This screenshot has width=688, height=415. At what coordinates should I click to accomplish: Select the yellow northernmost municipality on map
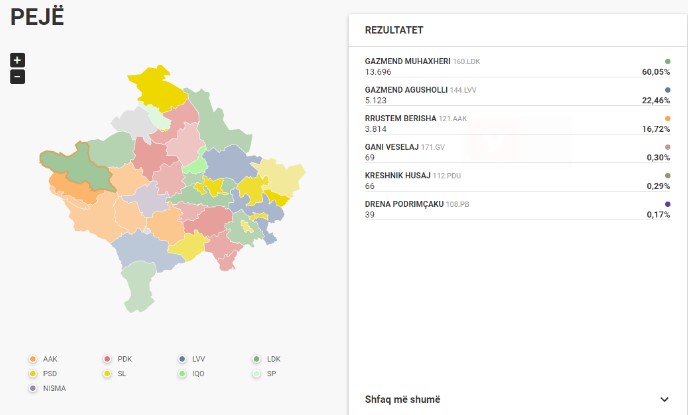click(x=156, y=90)
